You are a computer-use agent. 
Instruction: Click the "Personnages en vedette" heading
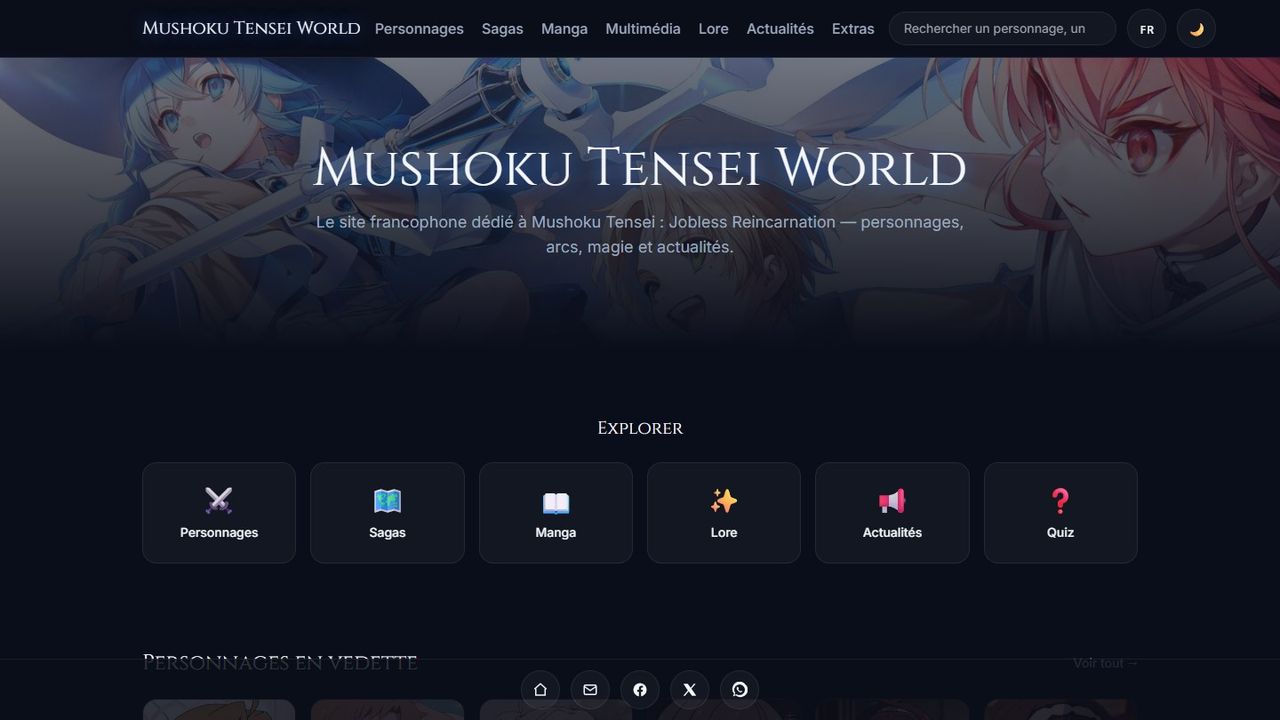pos(280,662)
